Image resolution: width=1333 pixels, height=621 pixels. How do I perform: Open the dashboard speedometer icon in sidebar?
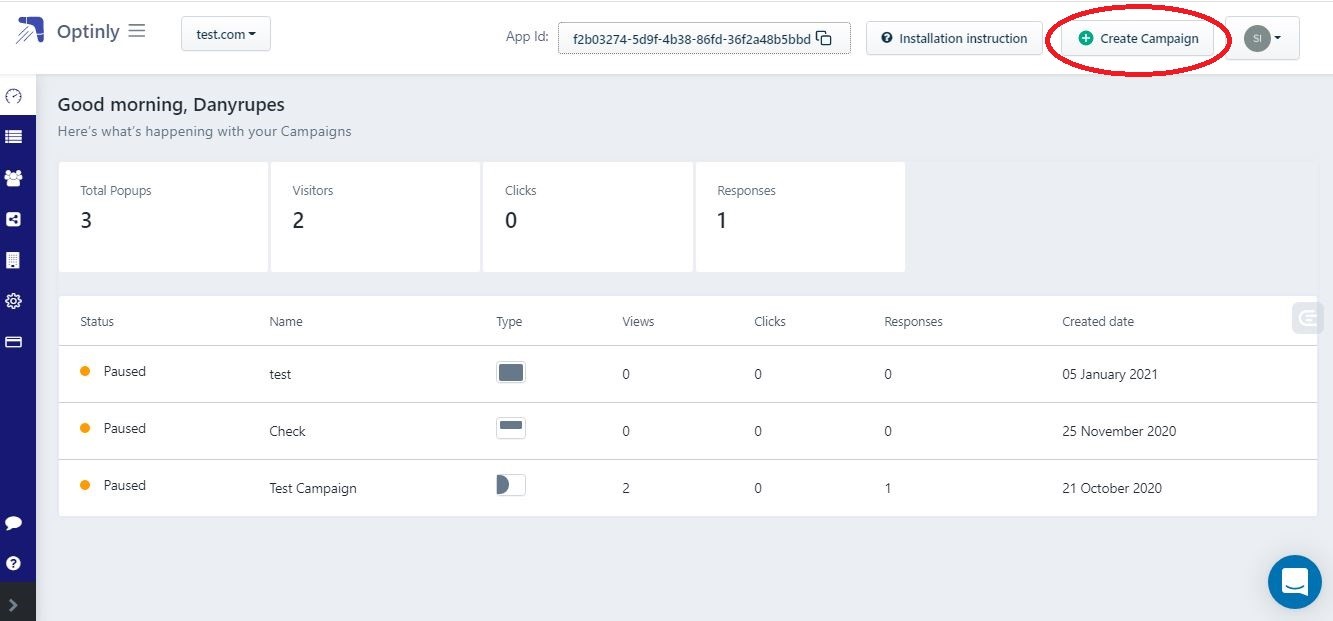tap(14, 97)
